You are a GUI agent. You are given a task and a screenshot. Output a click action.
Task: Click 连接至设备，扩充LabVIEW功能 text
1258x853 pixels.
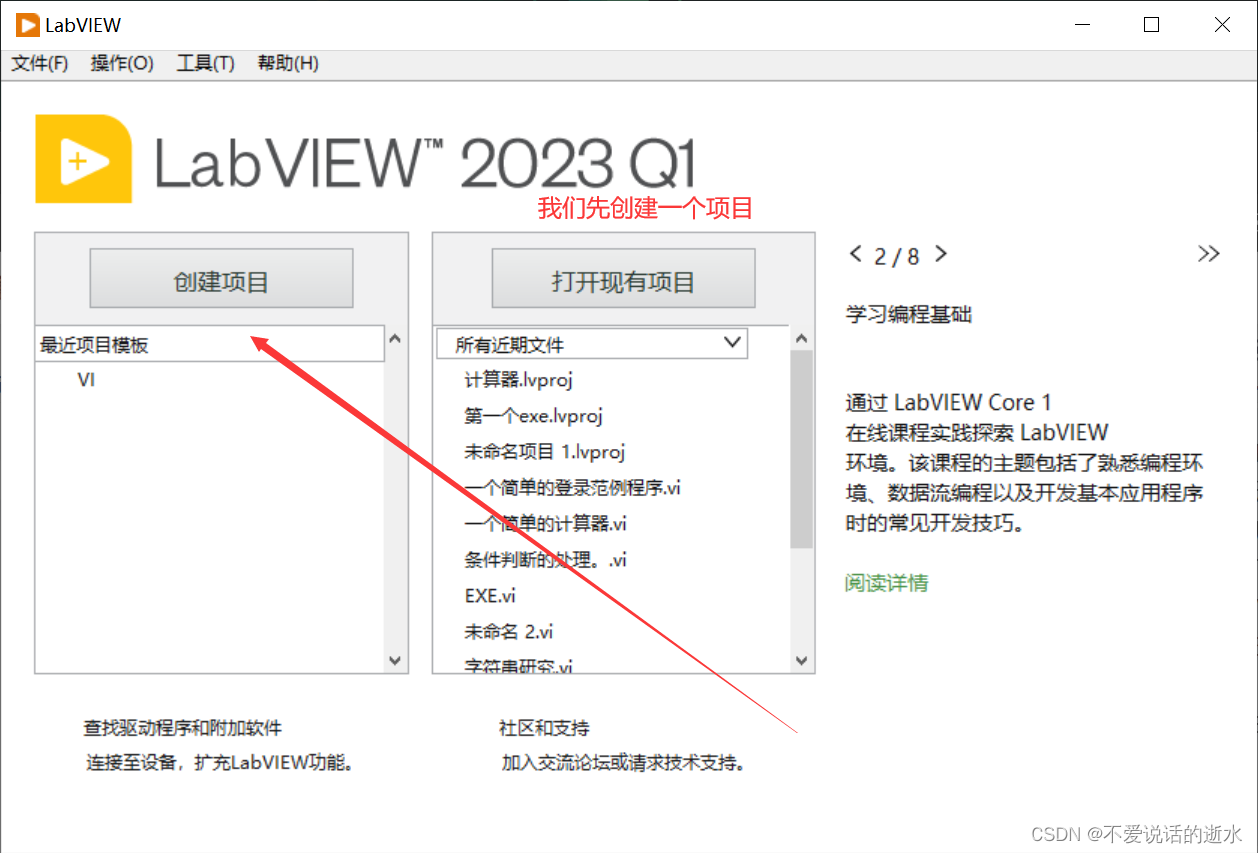click(219, 762)
